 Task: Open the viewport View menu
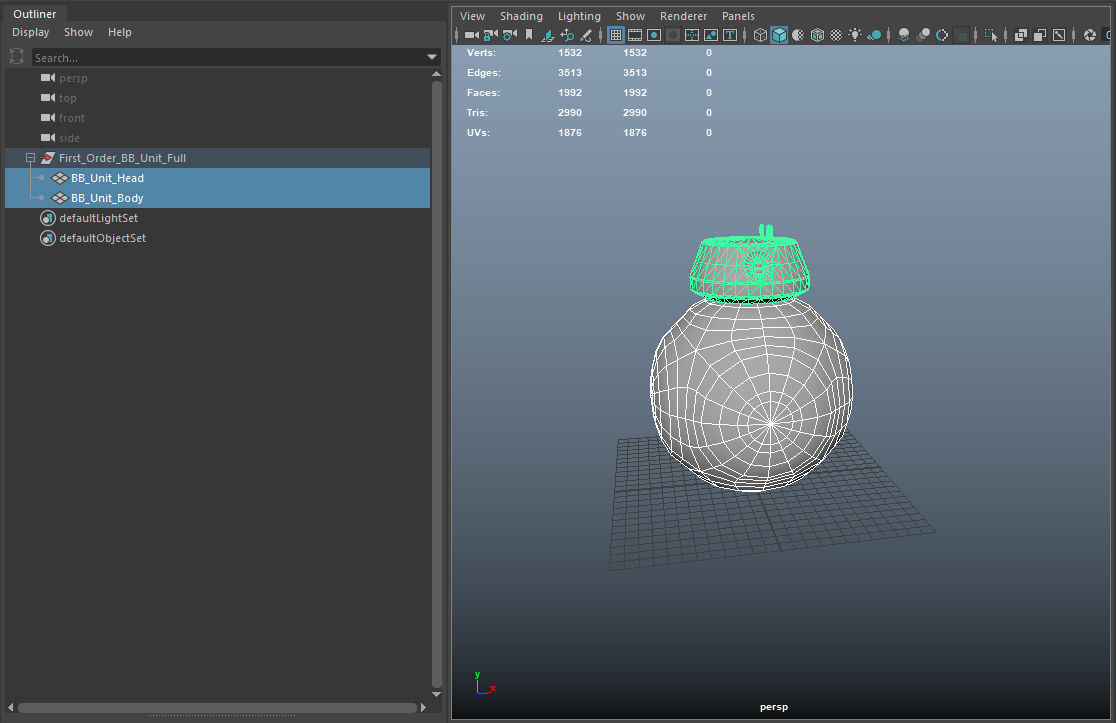pyautogui.click(x=472, y=16)
